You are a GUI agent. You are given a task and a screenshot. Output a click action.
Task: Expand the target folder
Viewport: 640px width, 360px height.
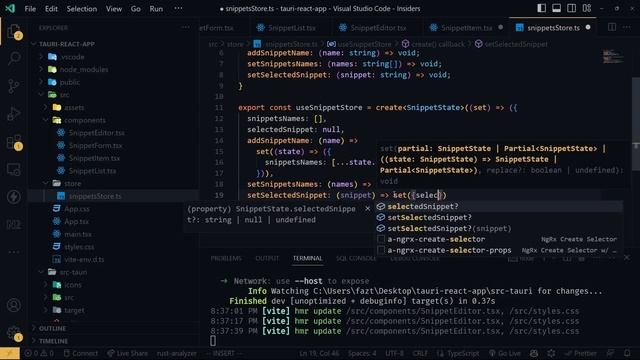[x=68, y=310]
